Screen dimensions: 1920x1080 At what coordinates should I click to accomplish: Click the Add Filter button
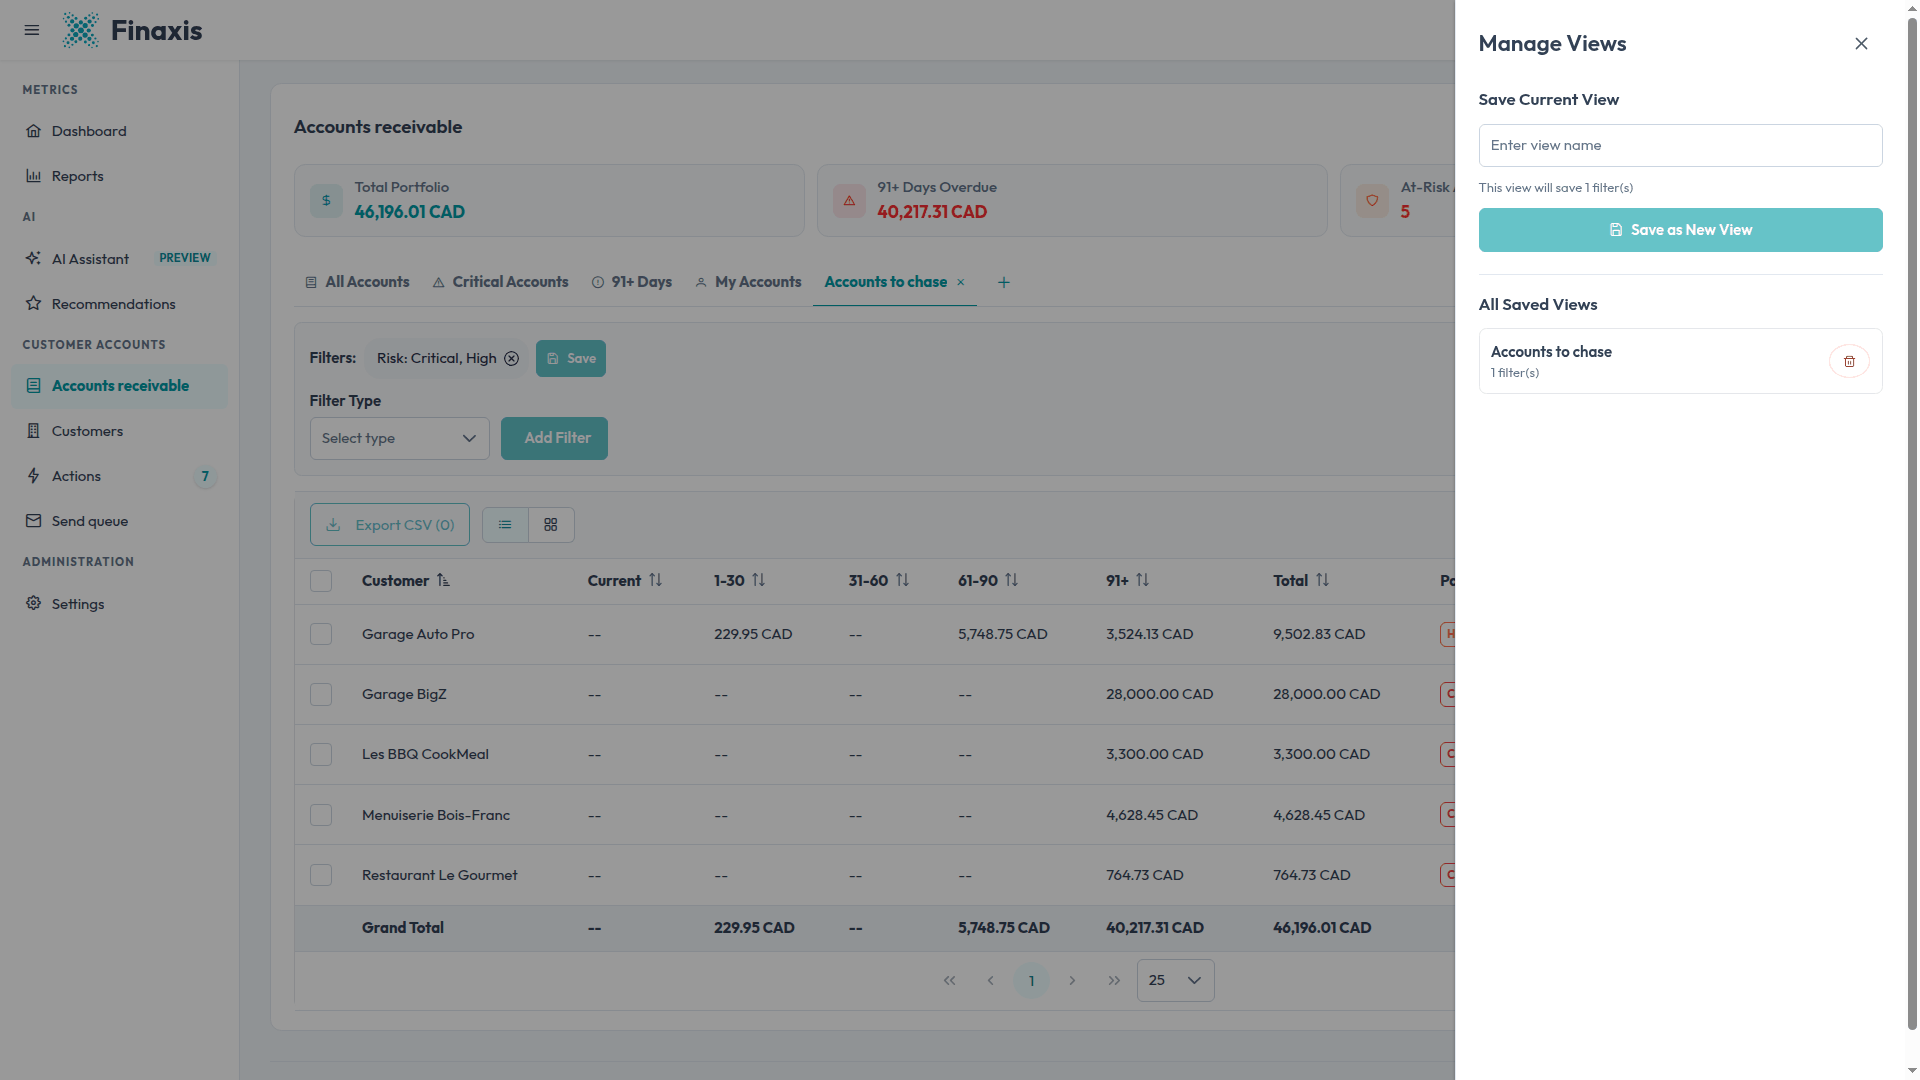(555, 439)
